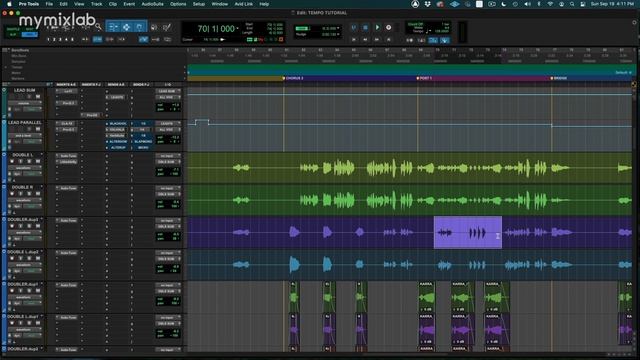Toggle Grid edit mode
640x360 pixels.
pos(29,35)
